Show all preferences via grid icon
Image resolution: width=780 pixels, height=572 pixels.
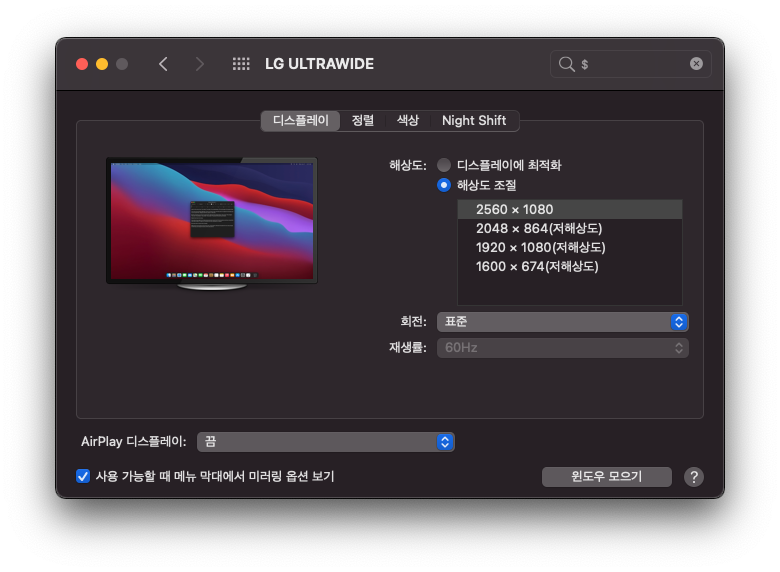point(241,64)
